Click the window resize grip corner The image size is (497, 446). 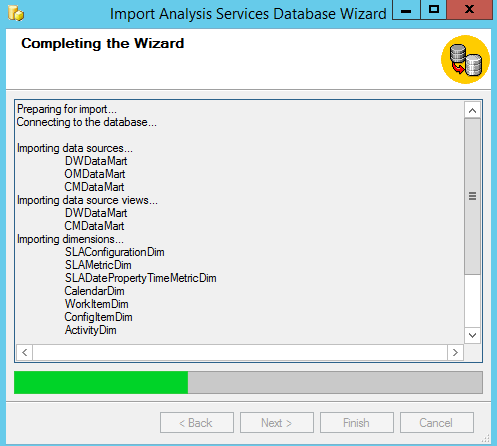pyautogui.click(x=486, y=438)
